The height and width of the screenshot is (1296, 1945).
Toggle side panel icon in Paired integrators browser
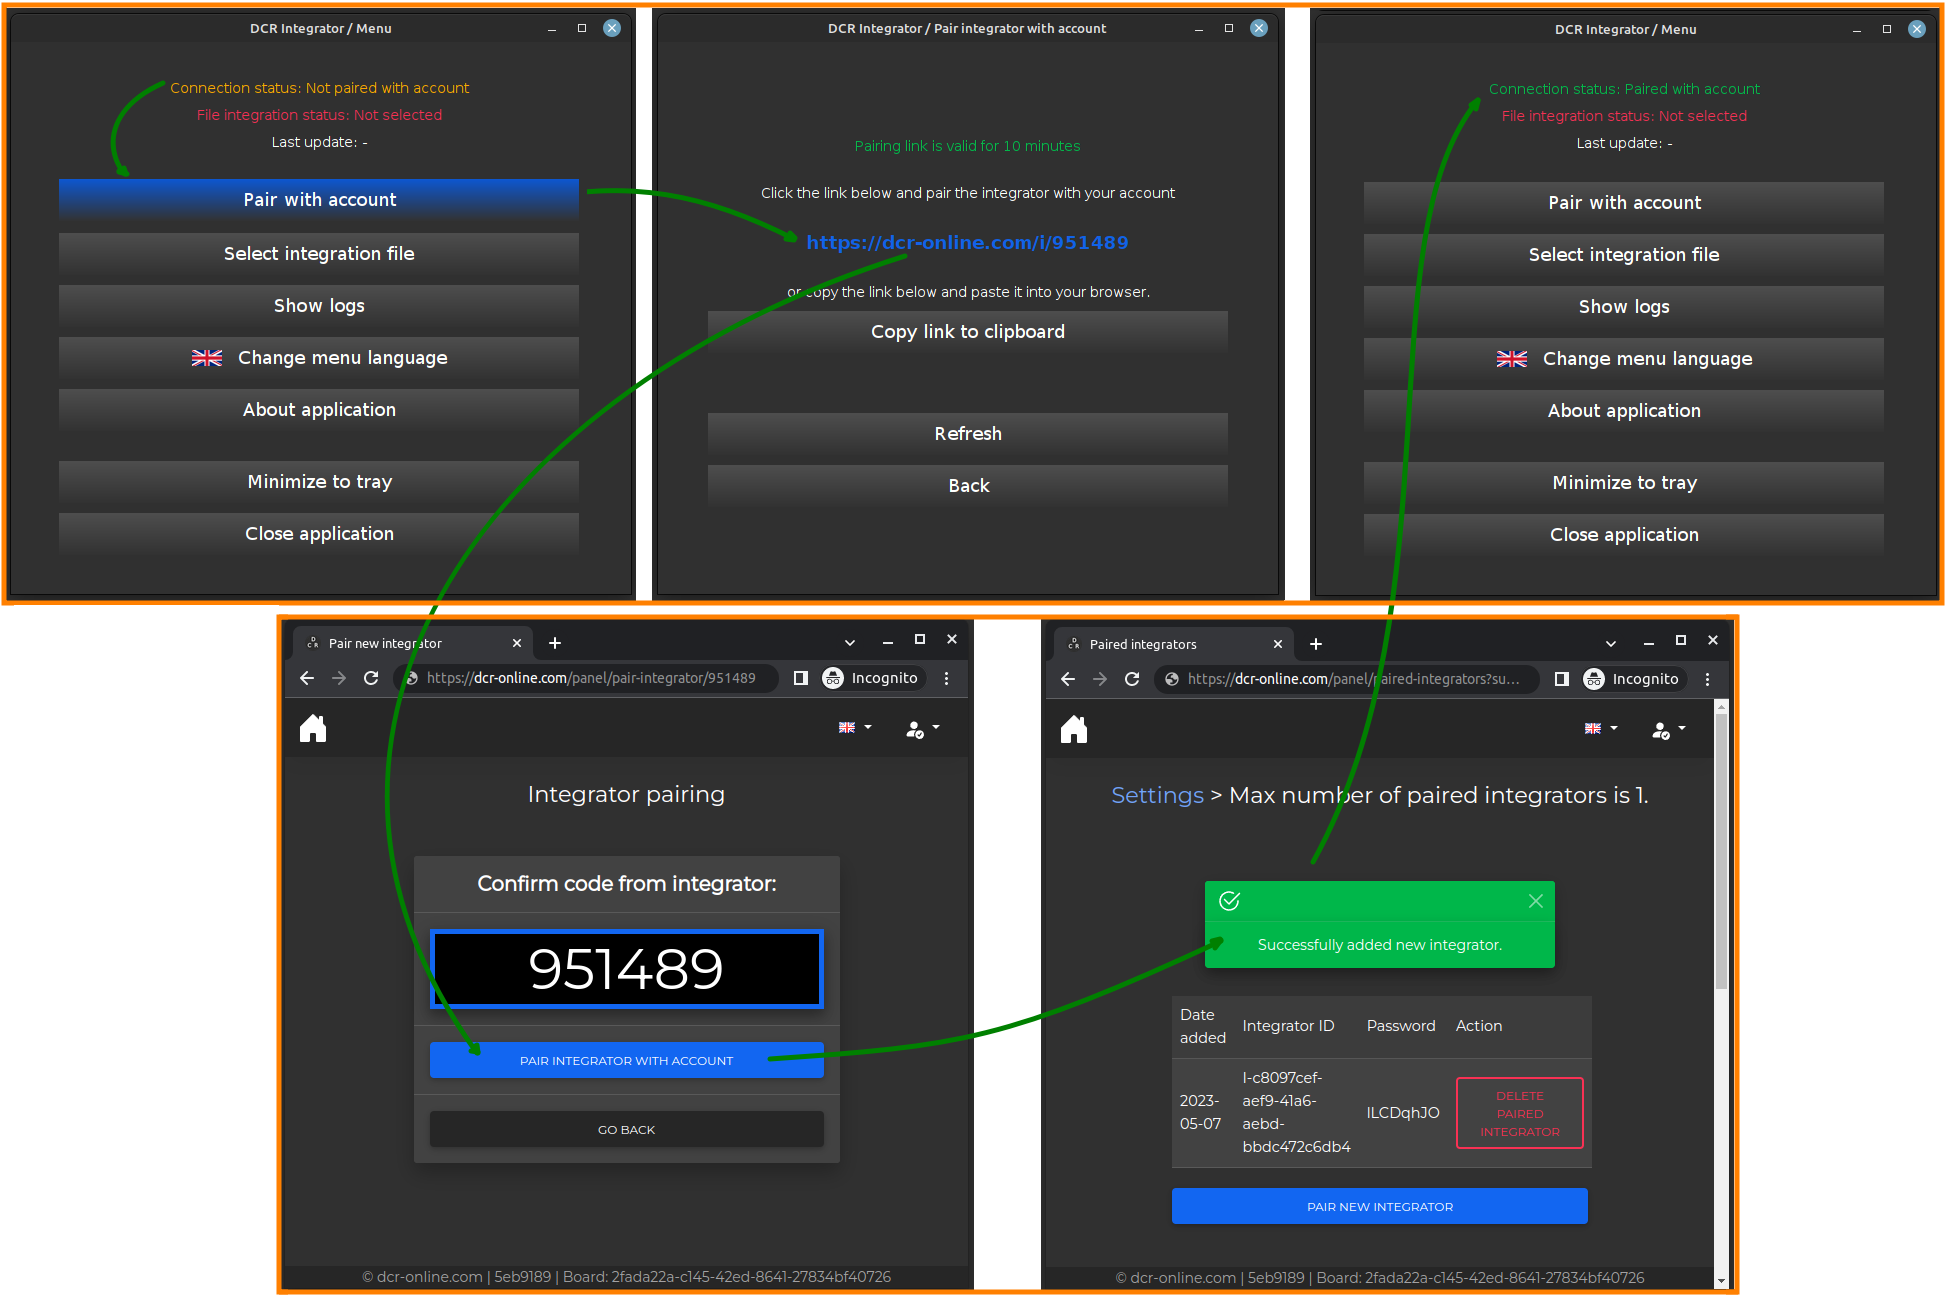tap(1561, 679)
